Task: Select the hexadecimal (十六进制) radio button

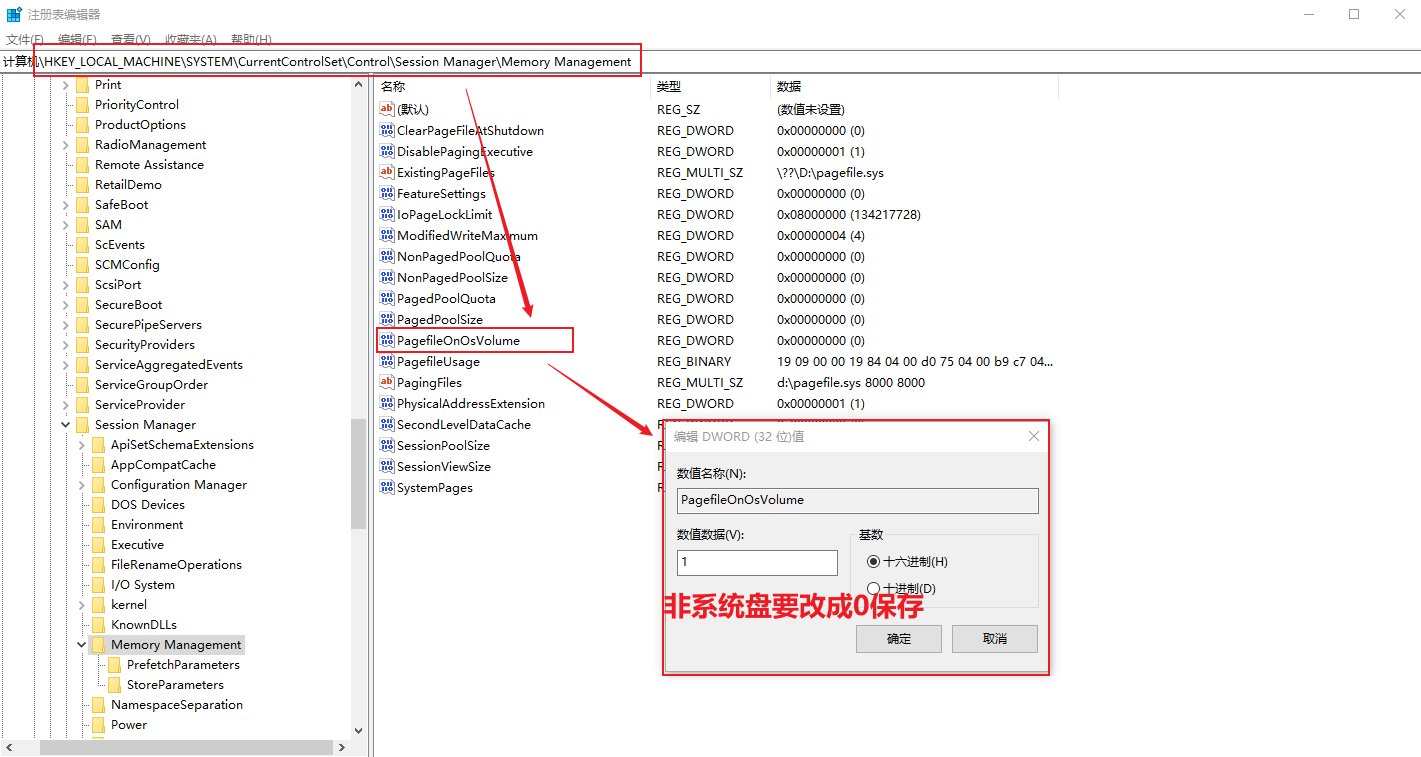Action: point(874,562)
